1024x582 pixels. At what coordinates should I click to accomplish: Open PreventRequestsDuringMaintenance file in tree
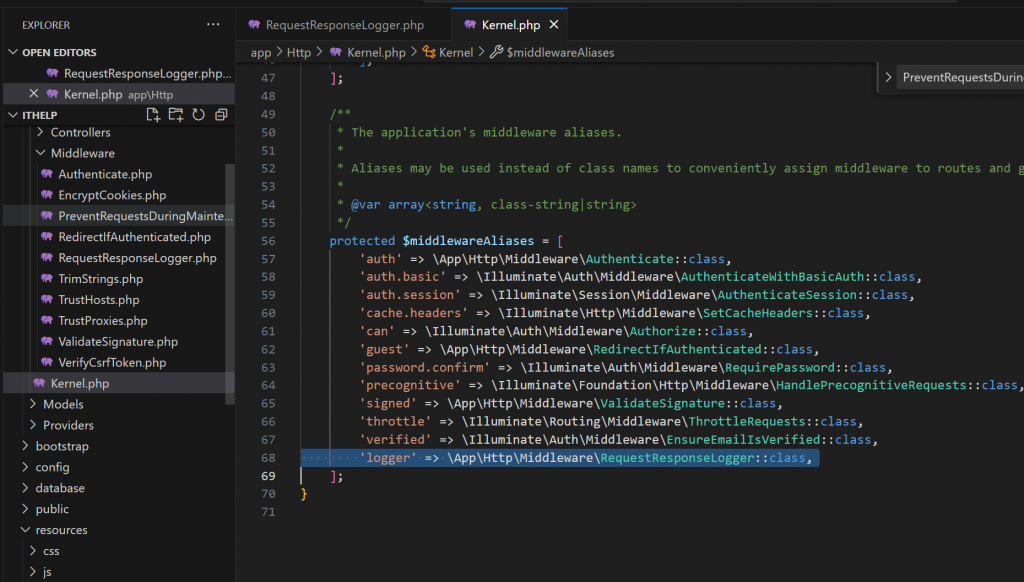[x=145, y=216]
